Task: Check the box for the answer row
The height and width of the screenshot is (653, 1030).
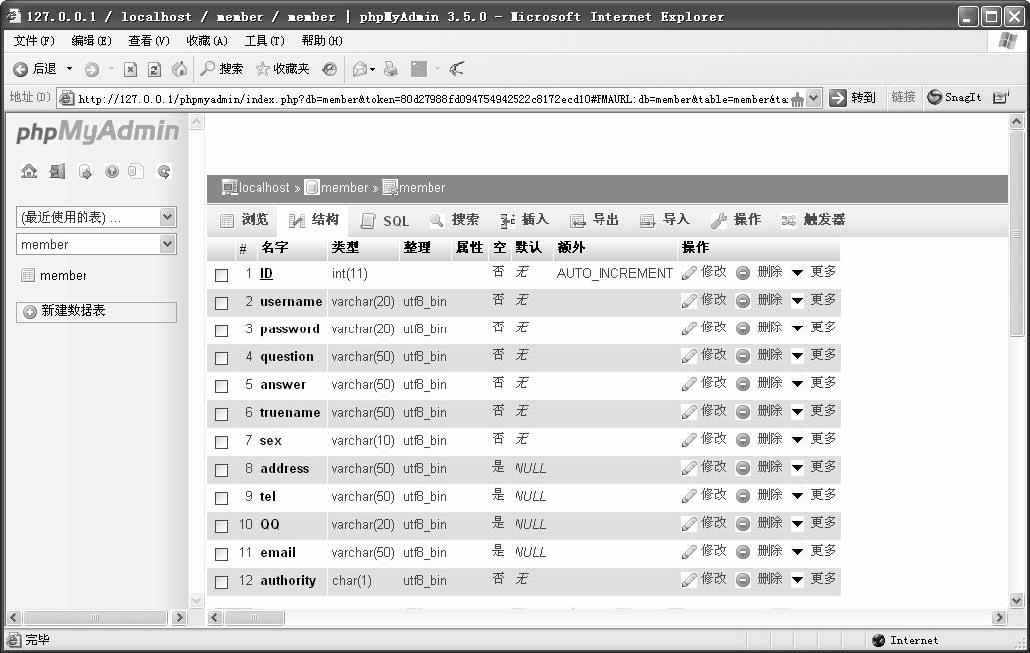Action: [221, 386]
